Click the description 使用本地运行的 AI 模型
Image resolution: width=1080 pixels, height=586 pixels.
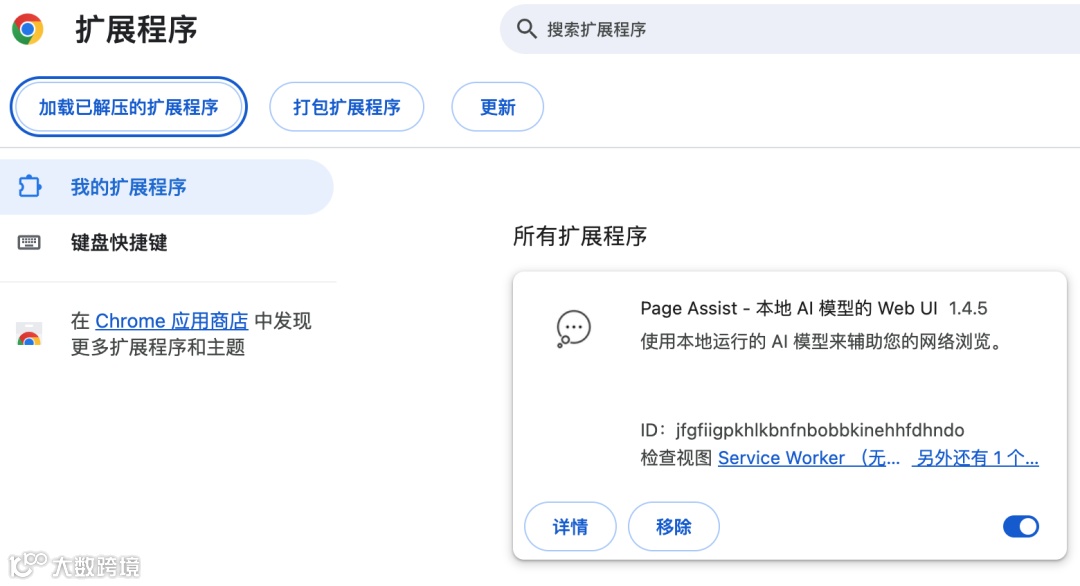(x=822, y=341)
